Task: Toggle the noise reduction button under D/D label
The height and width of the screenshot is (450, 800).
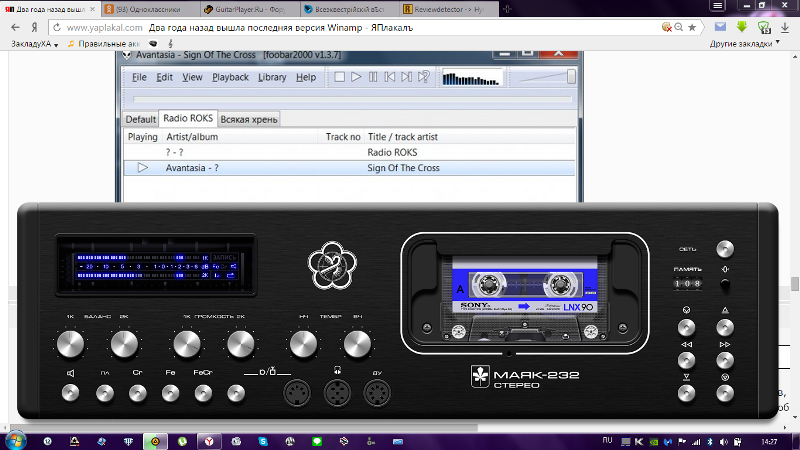Action: coord(236,393)
